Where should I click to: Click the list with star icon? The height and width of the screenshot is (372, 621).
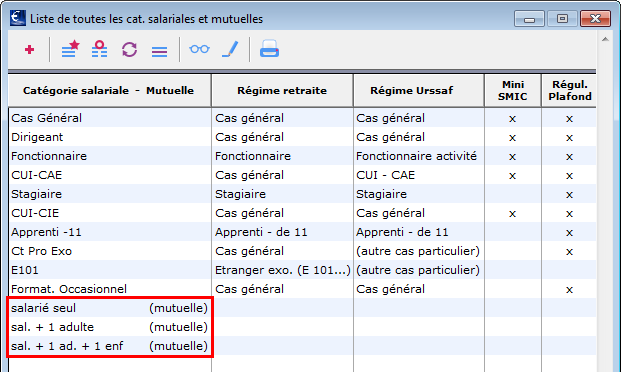tap(70, 49)
